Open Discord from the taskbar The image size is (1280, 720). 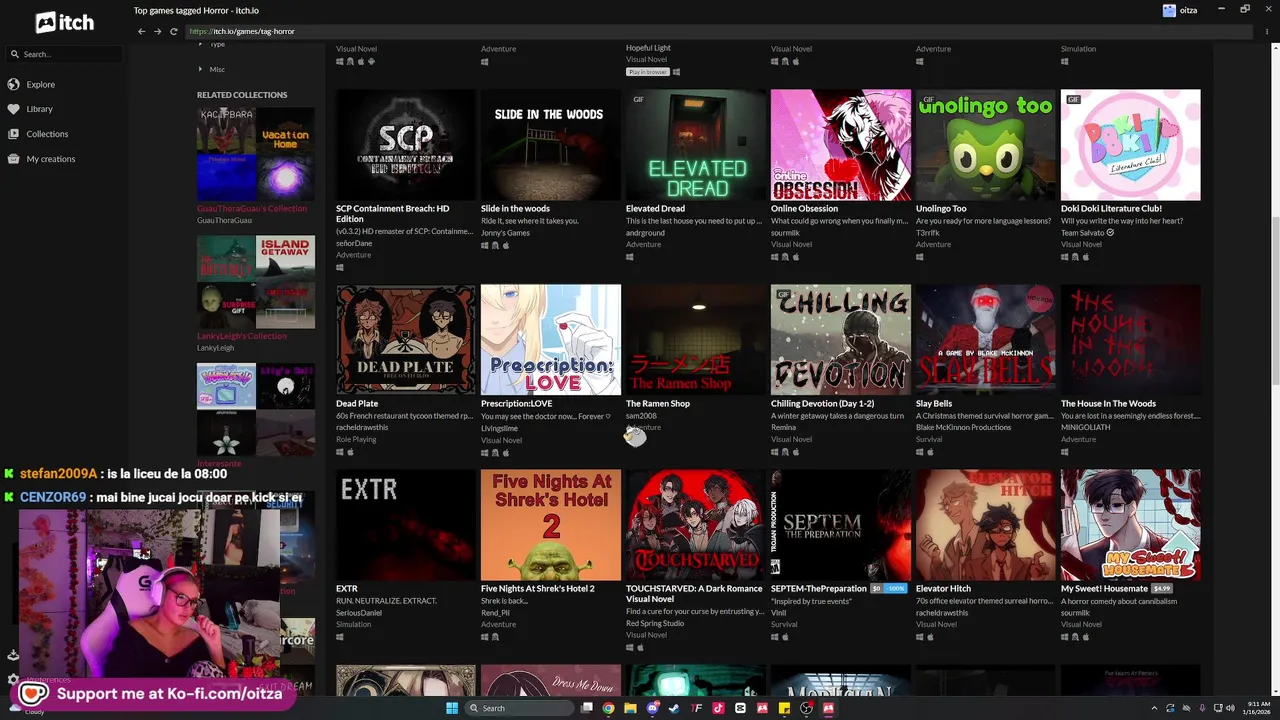point(652,708)
